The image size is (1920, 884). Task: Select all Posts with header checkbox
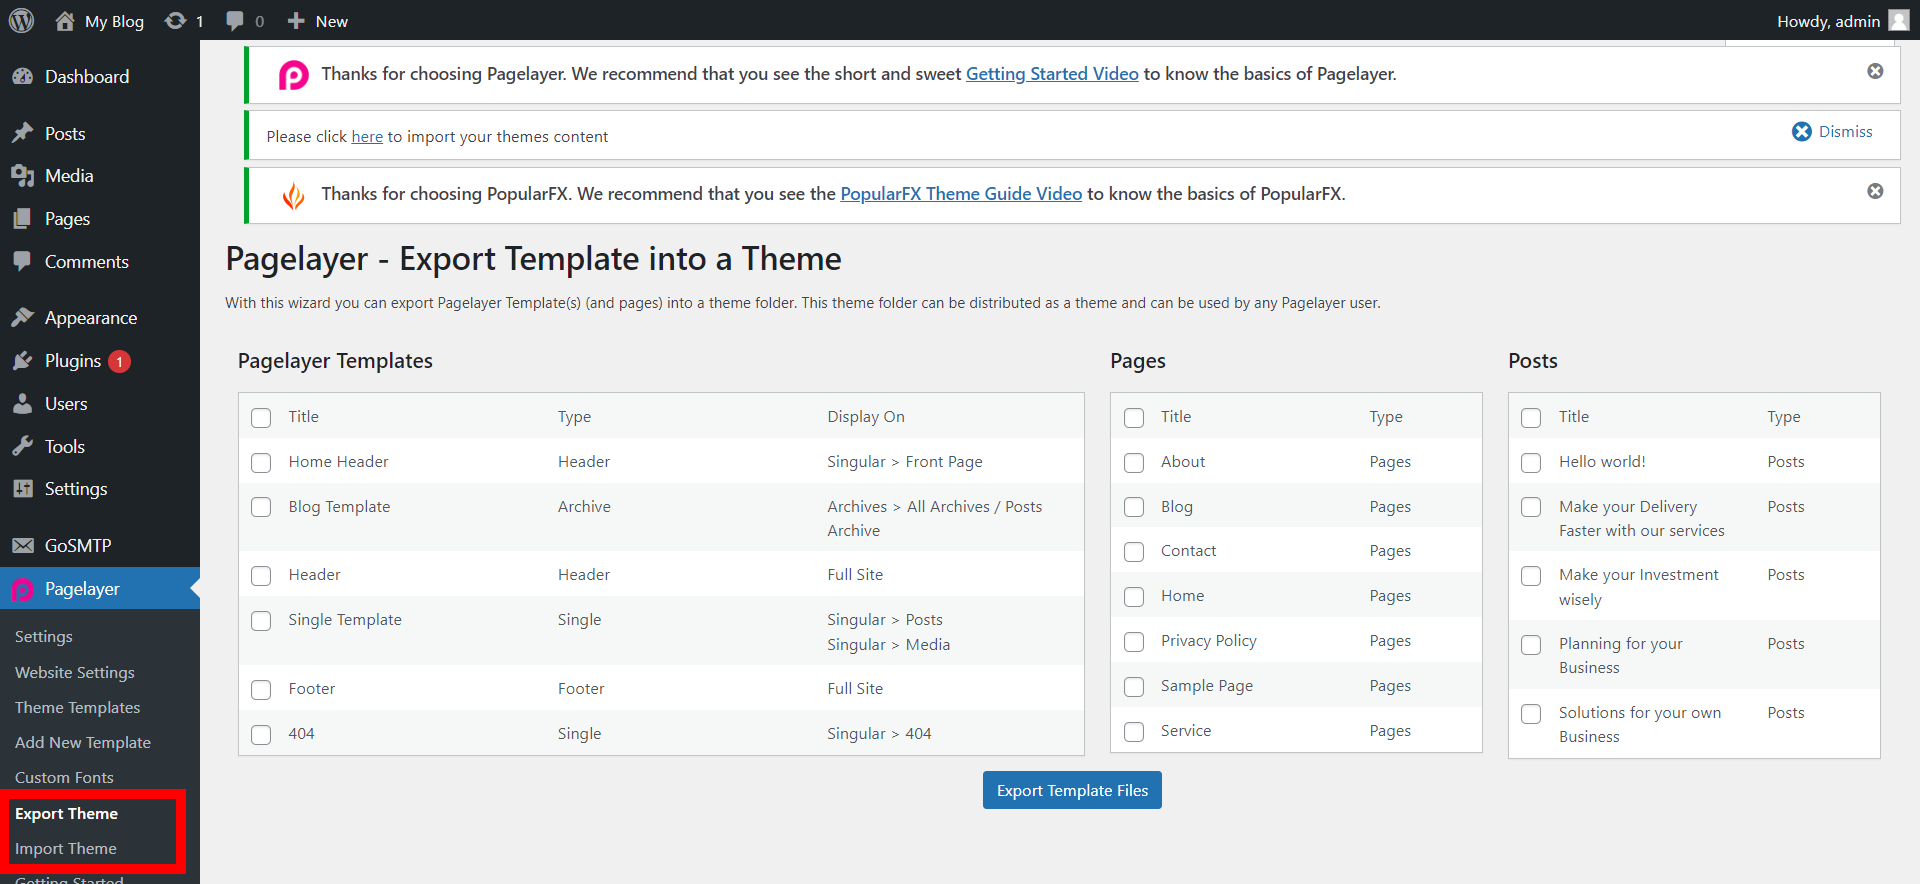tap(1531, 418)
